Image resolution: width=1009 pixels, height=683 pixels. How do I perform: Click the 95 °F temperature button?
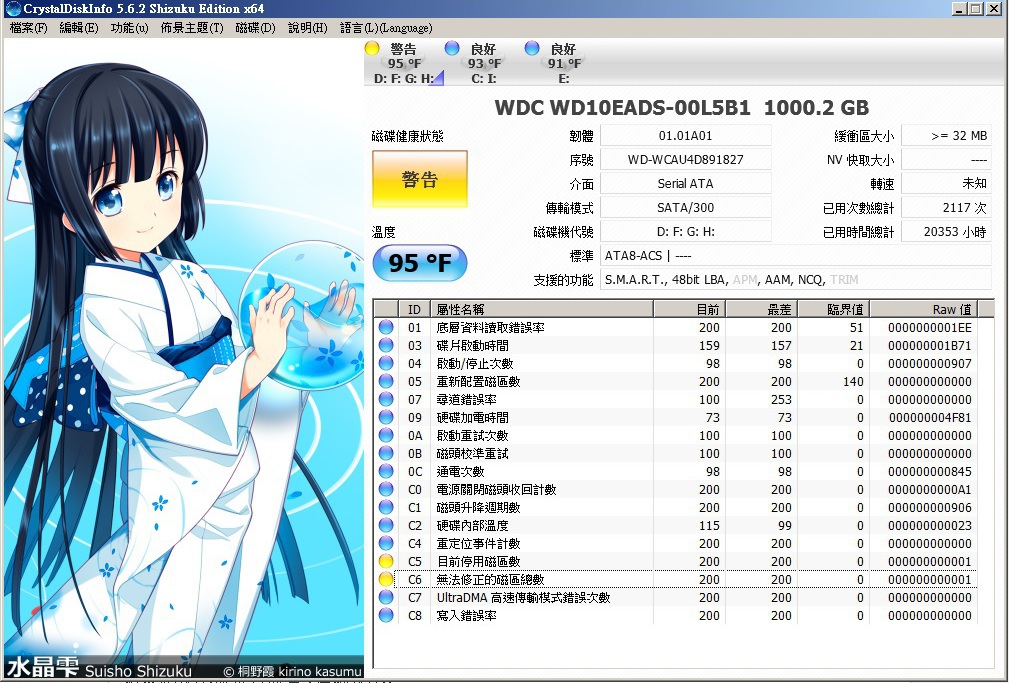420,263
